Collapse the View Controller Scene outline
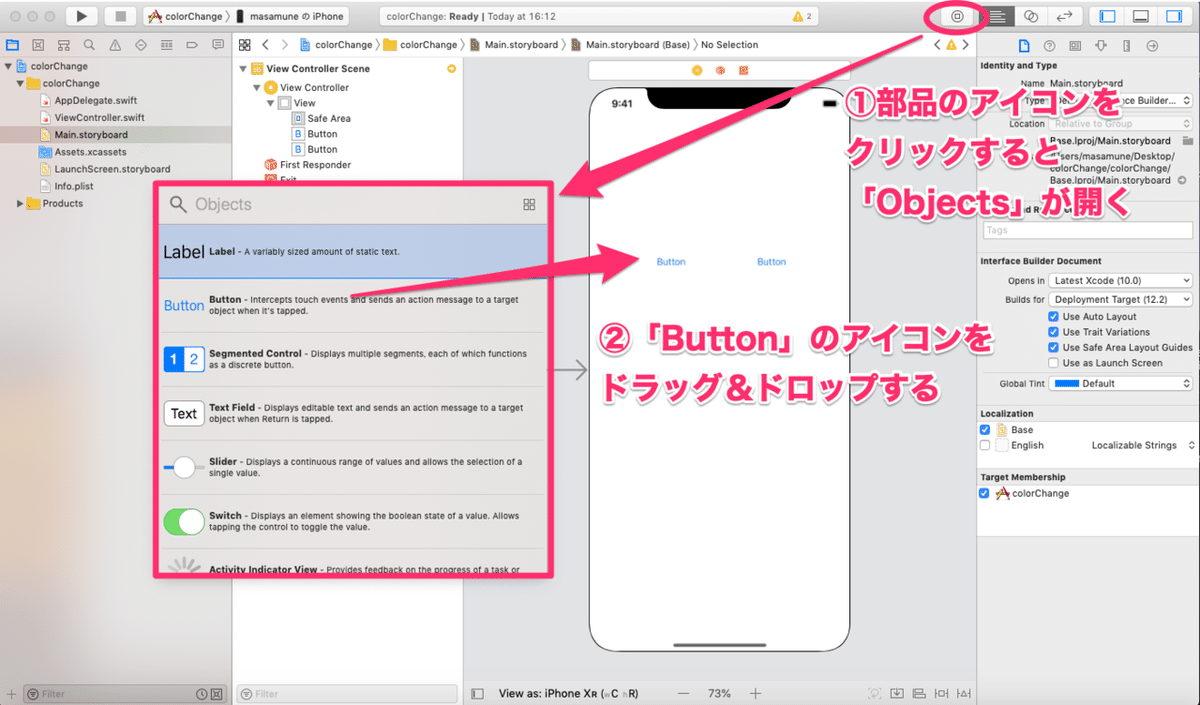Screen dimensions: 1200x705 (243, 68)
